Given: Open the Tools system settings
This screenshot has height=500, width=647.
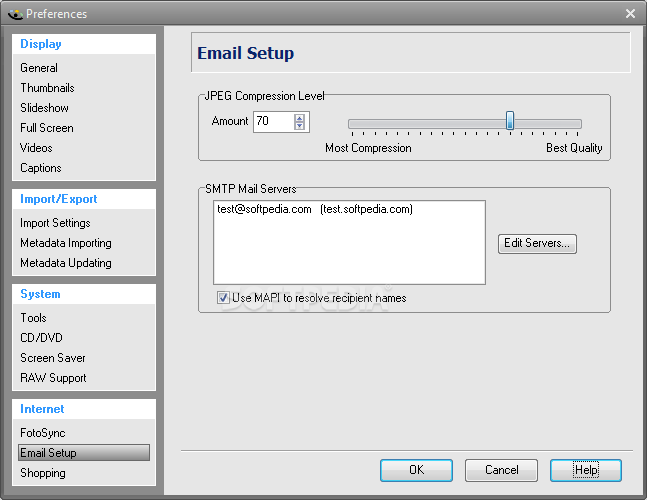Looking at the screenshot, I should [33, 318].
